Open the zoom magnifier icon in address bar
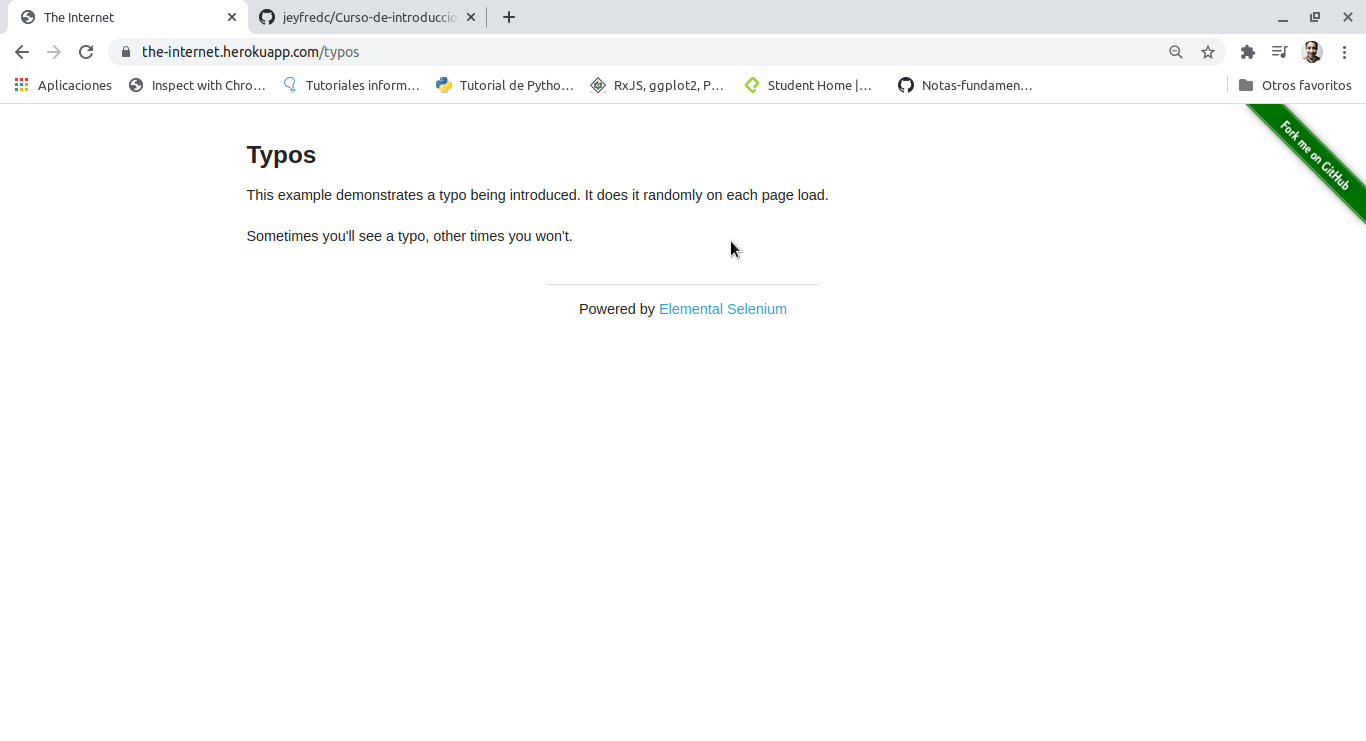 (1176, 52)
